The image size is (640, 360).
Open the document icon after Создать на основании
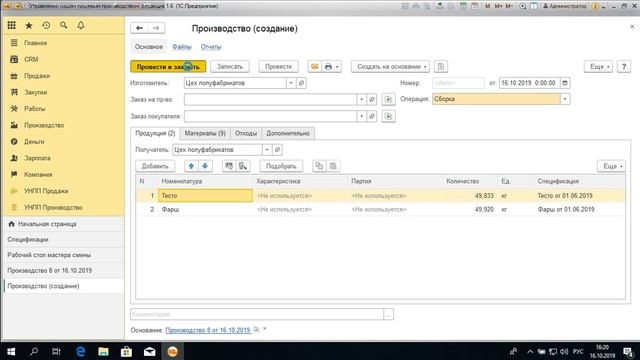440,67
